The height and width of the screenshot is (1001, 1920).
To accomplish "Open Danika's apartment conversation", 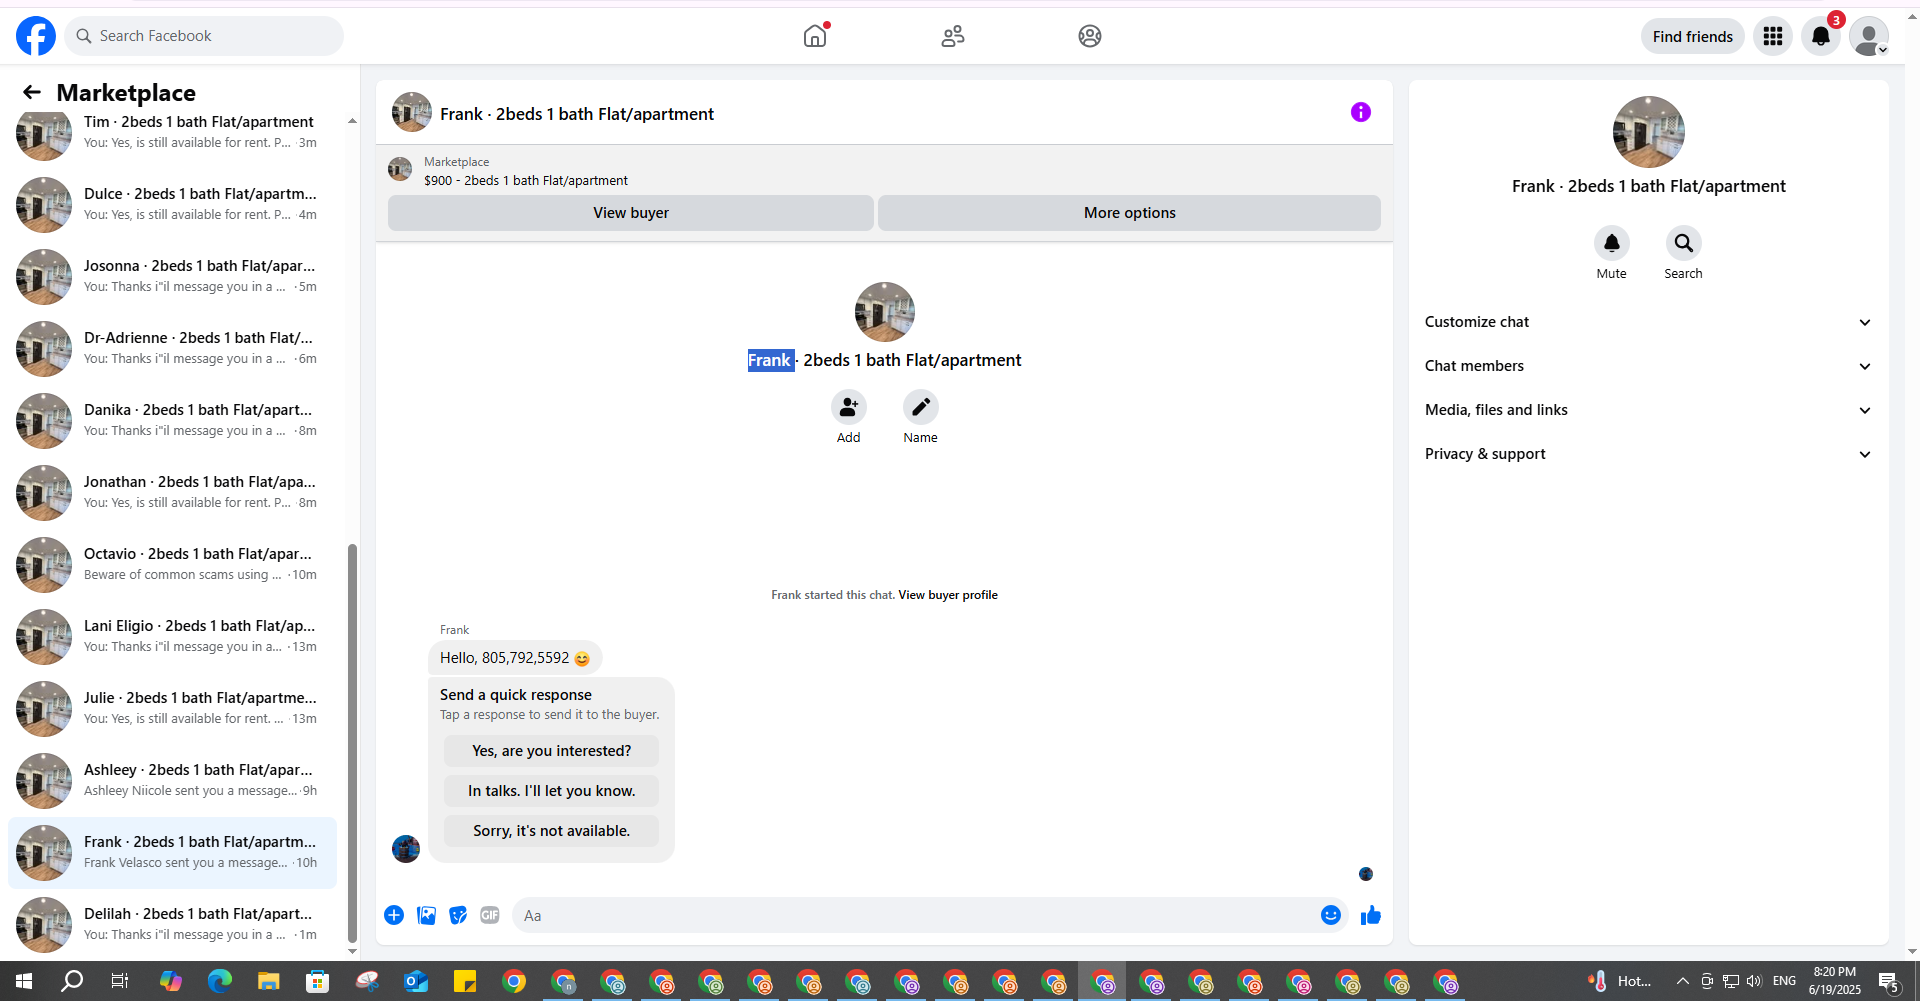I will click(172, 420).
